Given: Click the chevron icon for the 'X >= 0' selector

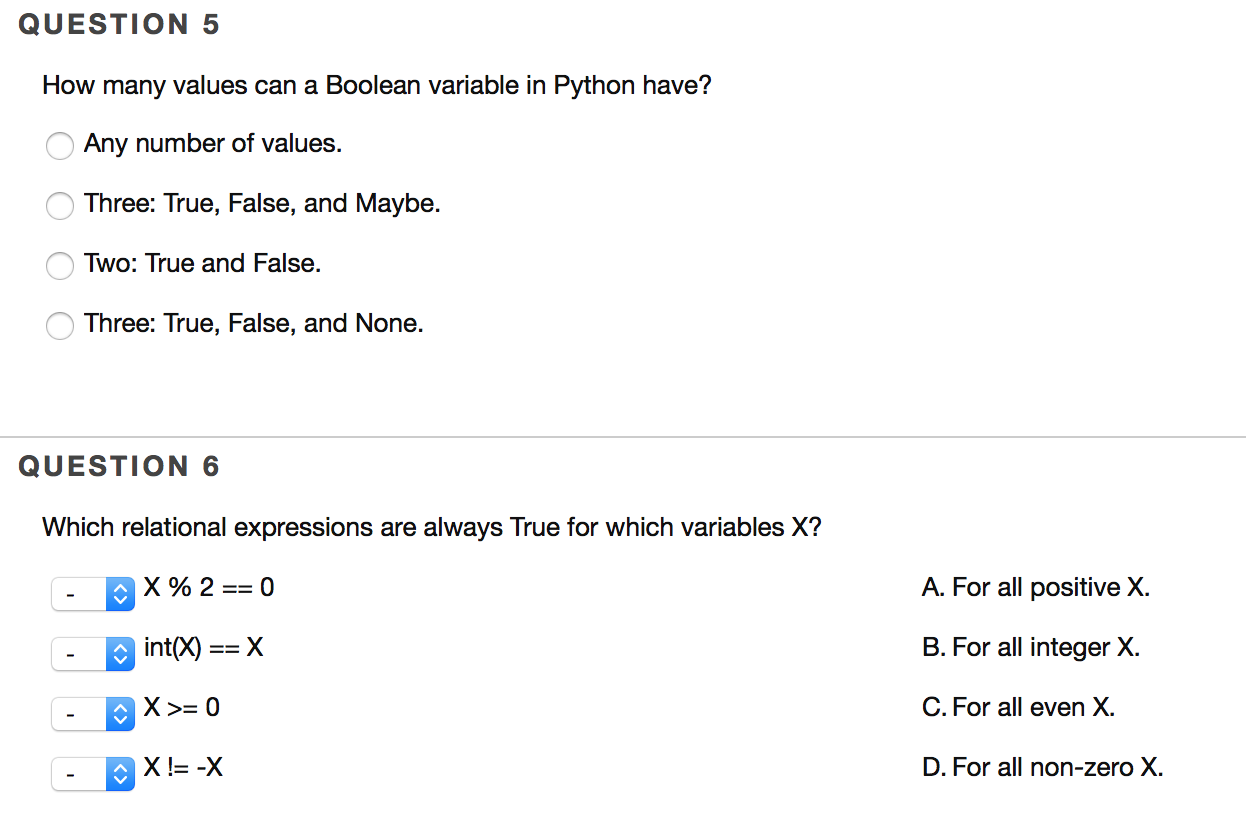Looking at the screenshot, I should (x=120, y=713).
